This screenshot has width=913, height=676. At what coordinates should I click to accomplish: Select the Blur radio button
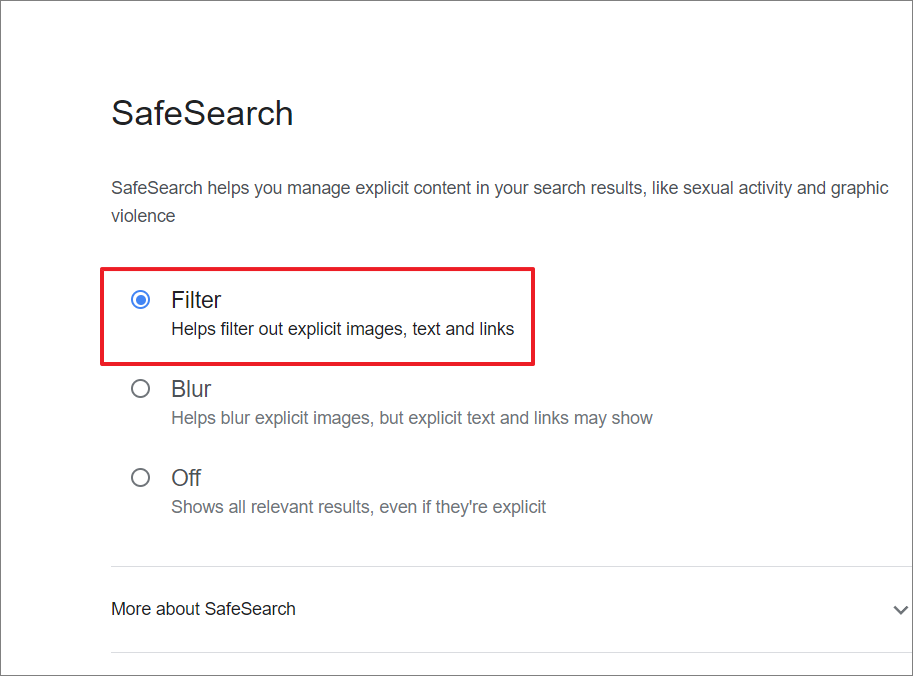pyautogui.click(x=141, y=389)
